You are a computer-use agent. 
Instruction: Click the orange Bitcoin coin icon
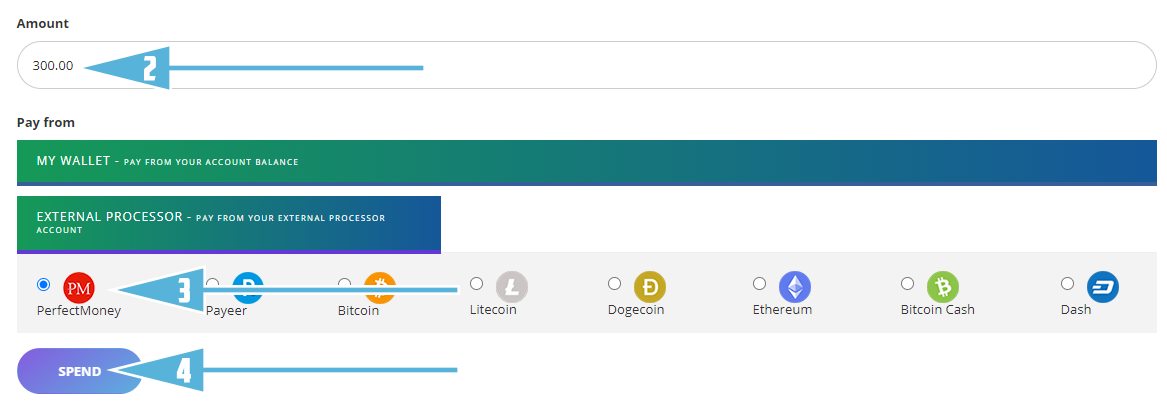pos(380,287)
